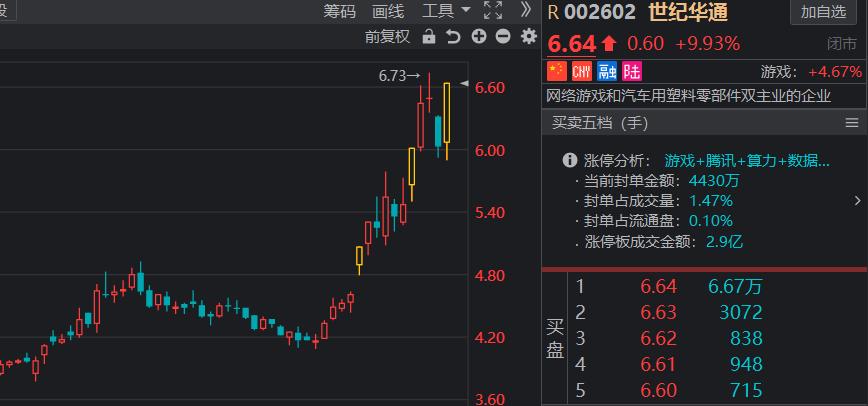Click the stock name 世纪华通
Image resolution: width=868 pixels, height=406 pixels.
(x=689, y=12)
